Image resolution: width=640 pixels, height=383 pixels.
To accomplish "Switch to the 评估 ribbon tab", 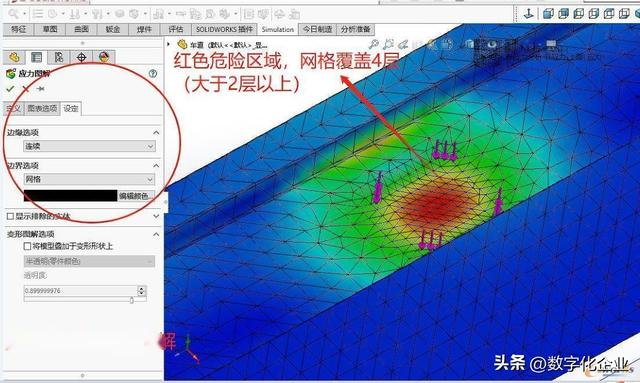I will pyautogui.click(x=176, y=29).
